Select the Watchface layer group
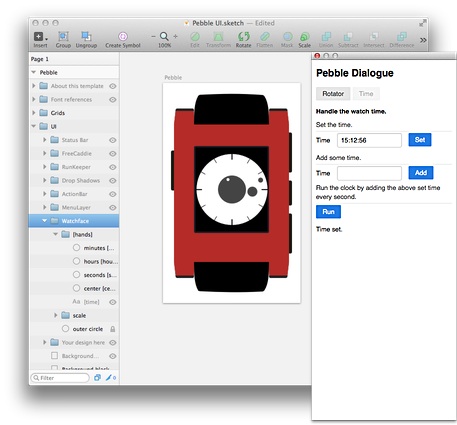457x425 pixels. click(x=74, y=221)
